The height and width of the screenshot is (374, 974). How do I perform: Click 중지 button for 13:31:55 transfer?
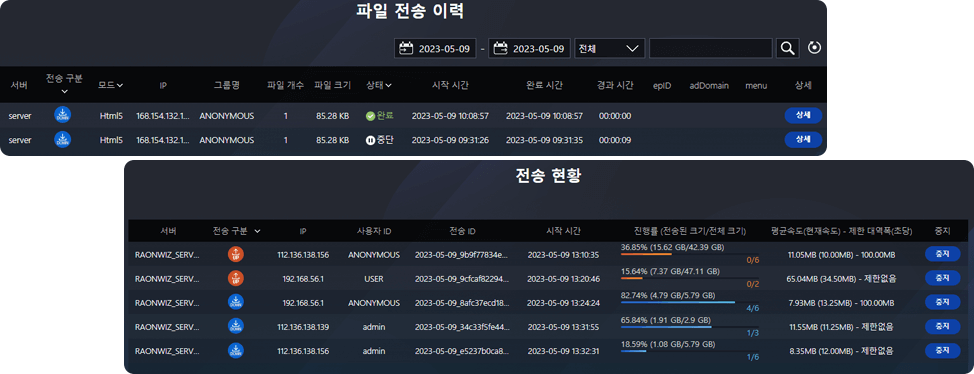(x=942, y=326)
